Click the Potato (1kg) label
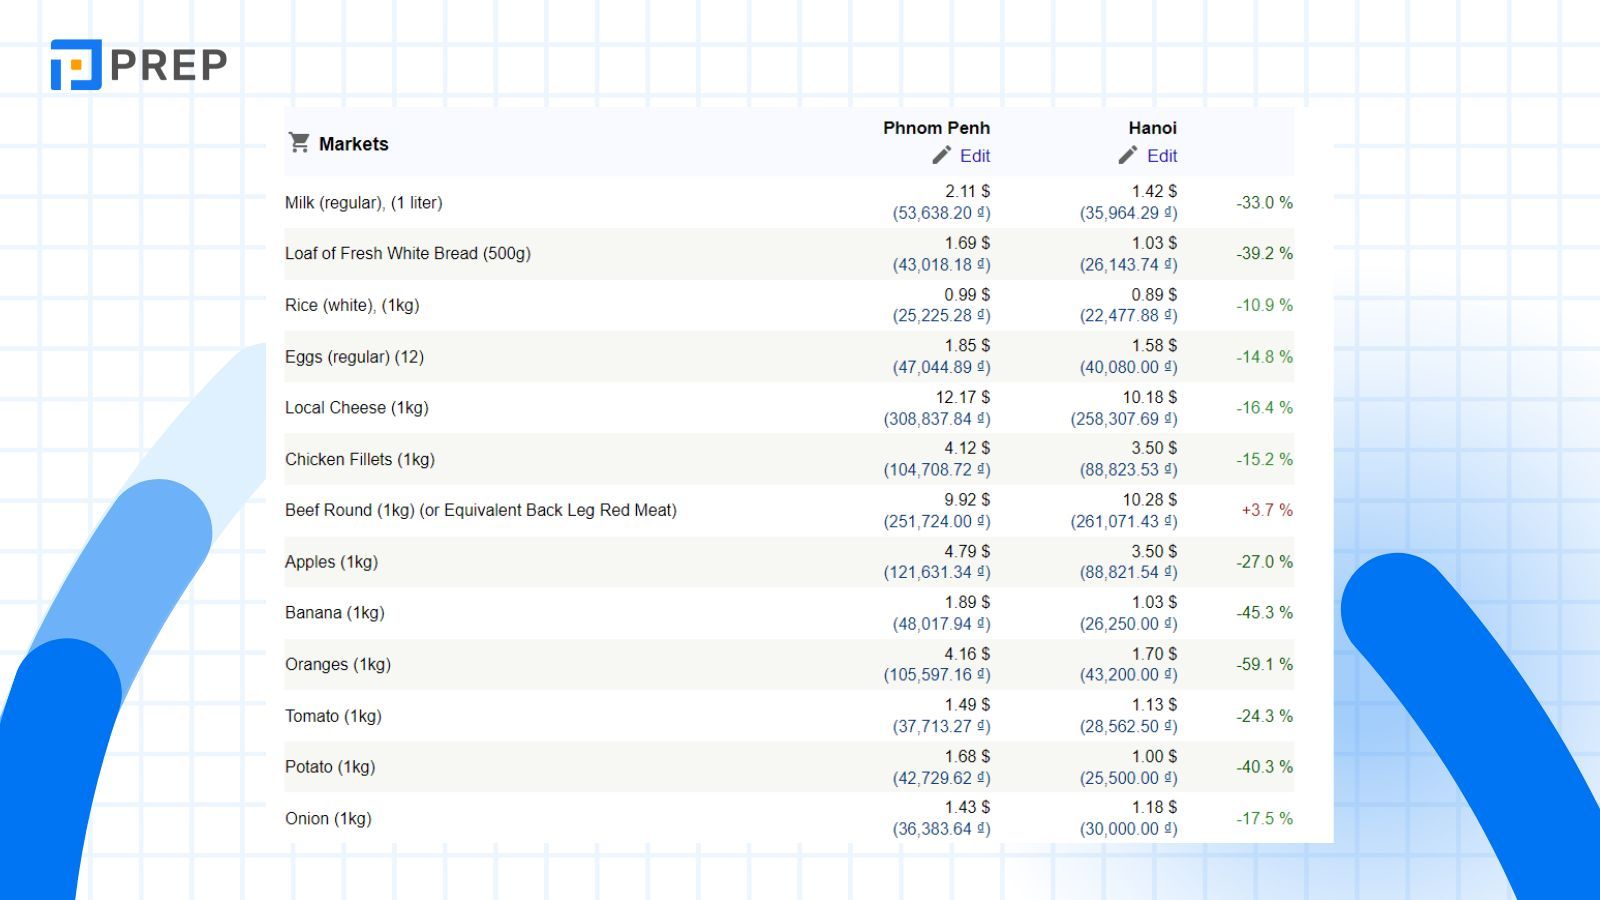 (x=330, y=767)
